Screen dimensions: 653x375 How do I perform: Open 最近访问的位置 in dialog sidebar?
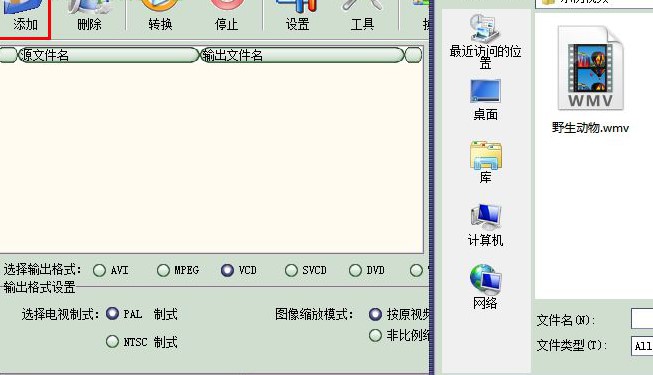click(485, 42)
